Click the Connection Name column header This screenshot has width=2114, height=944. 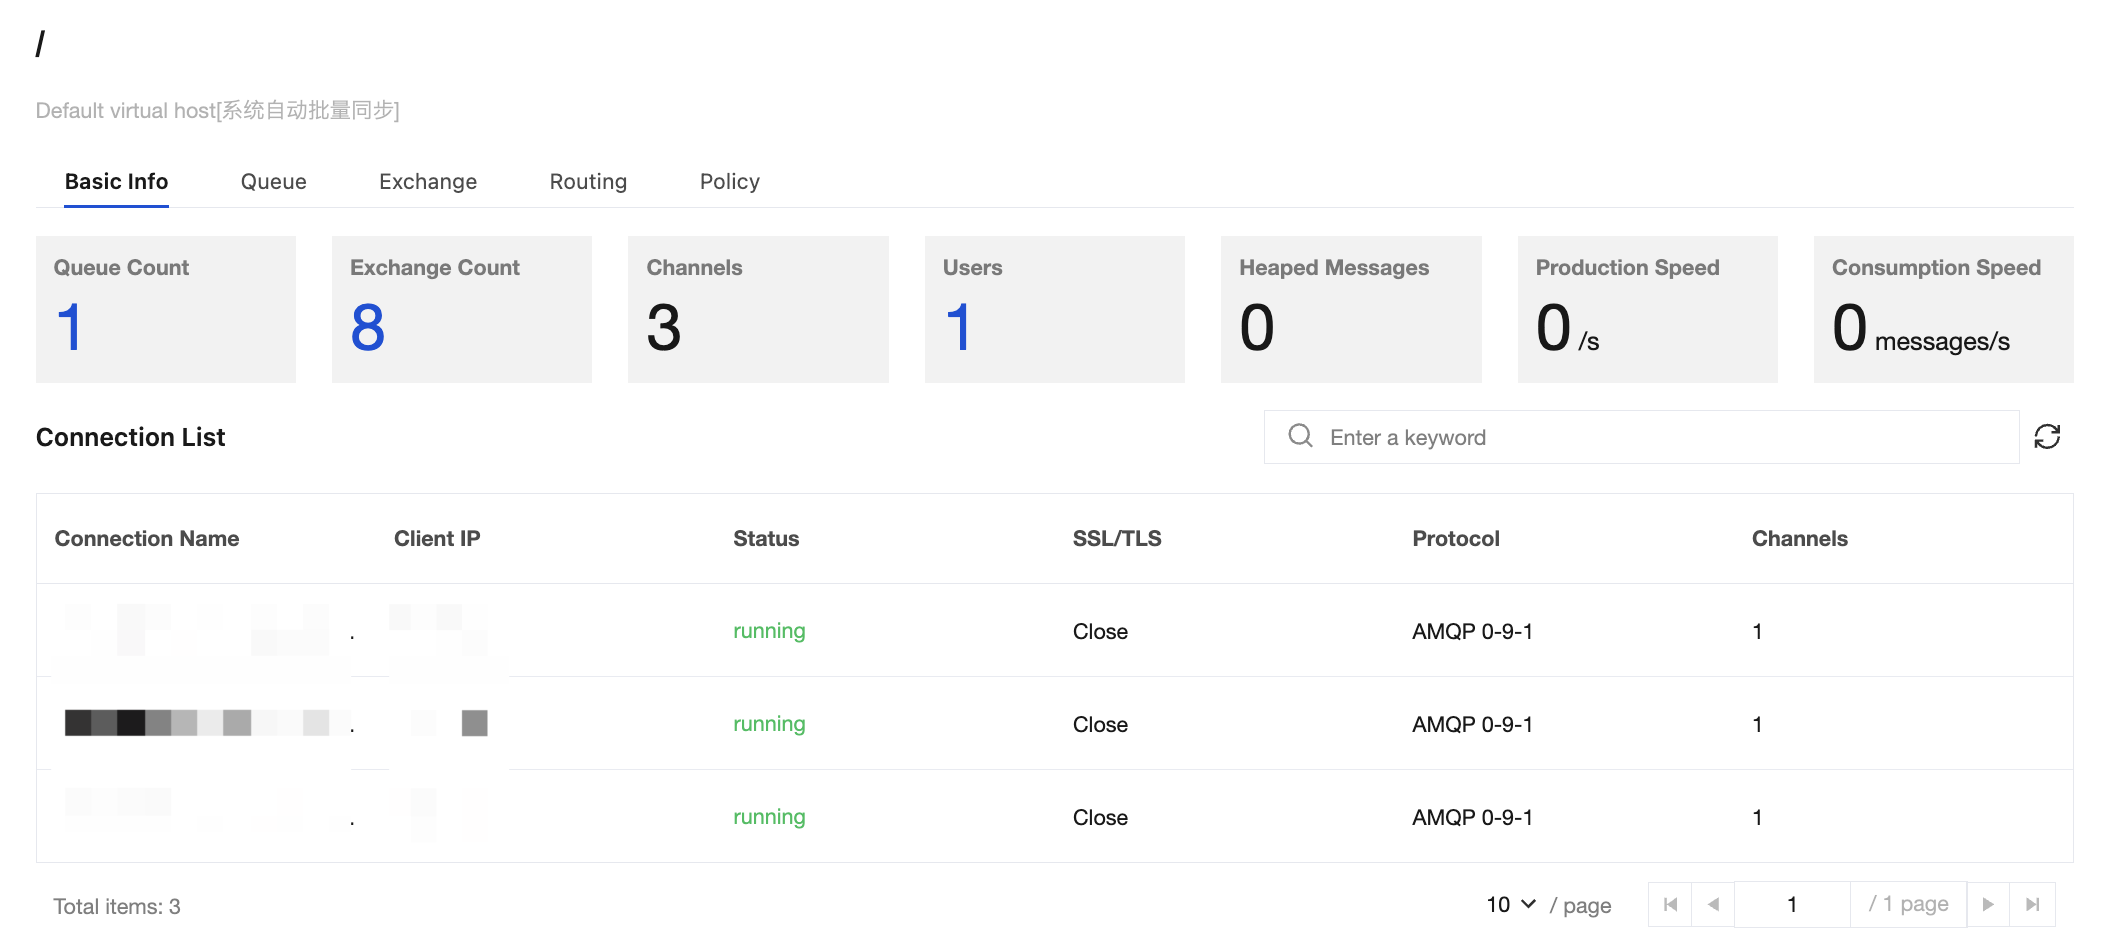[x=147, y=539]
